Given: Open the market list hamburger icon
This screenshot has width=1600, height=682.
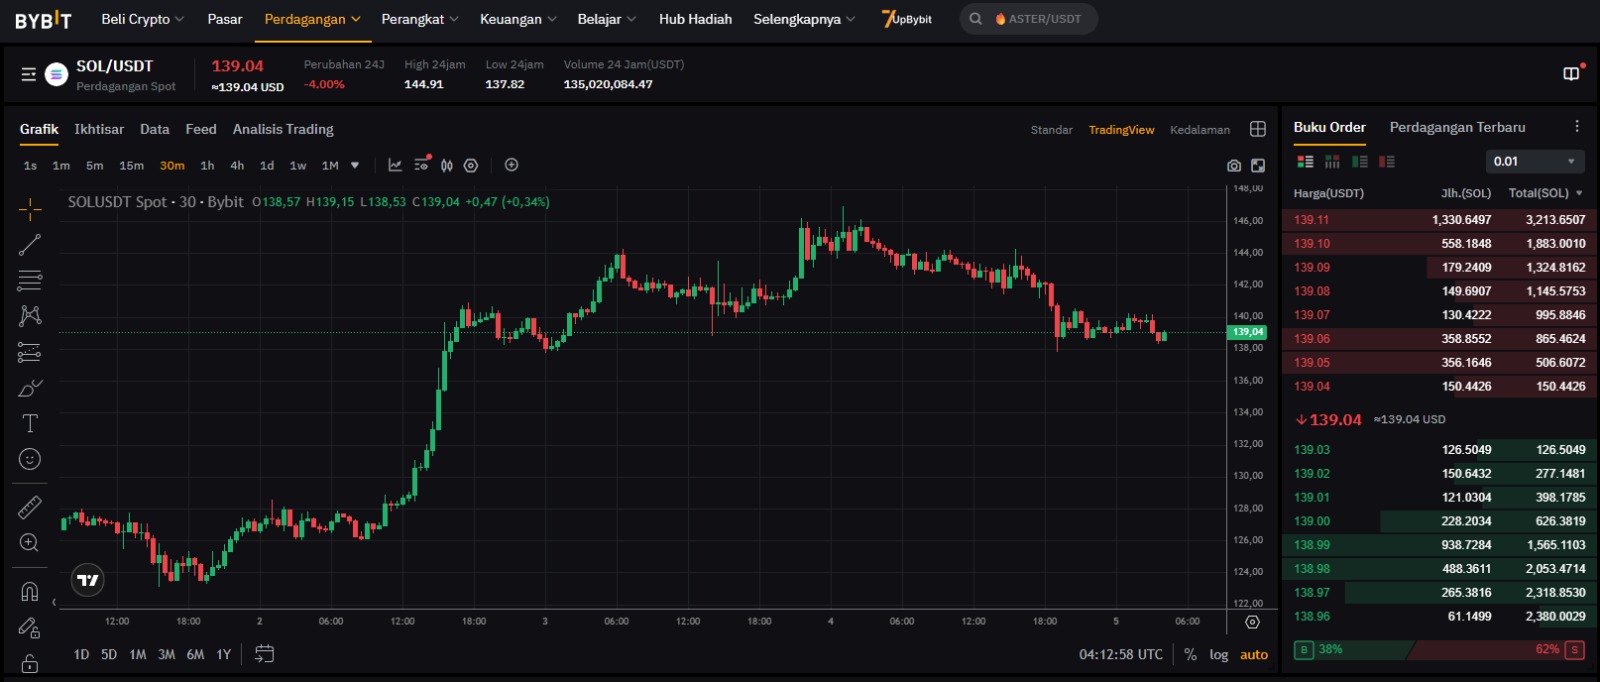Looking at the screenshot, I should (x=29, y=74).
